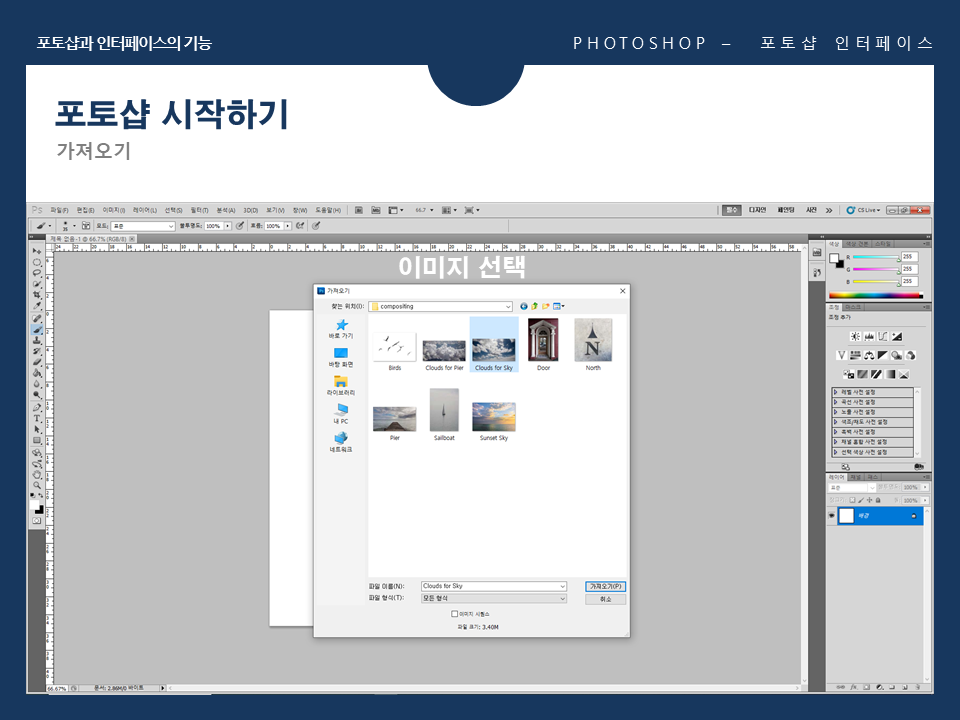Select the Rectangle shape tool
The width and height of the screenshot is (960, 720).
pos(37,441)
